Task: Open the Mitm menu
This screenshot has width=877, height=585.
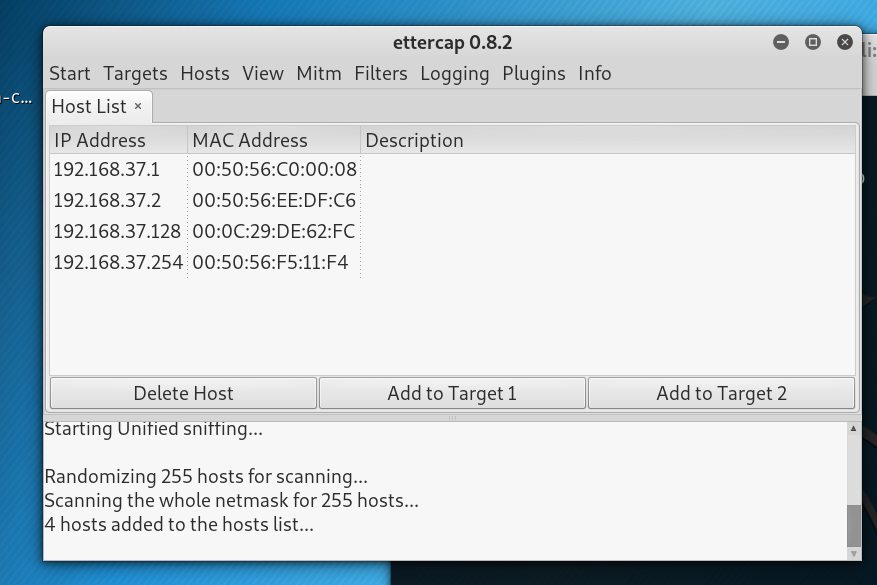Action: click(319, 73)
